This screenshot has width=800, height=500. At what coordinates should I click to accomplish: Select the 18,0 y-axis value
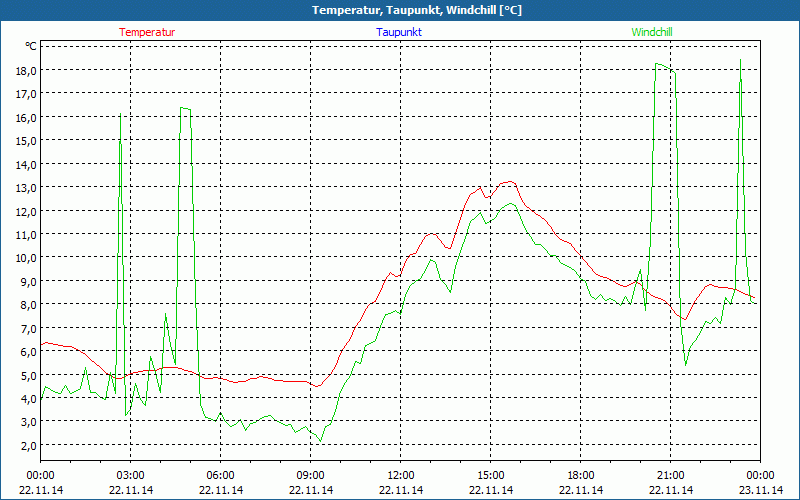click(x=26, y=70)
